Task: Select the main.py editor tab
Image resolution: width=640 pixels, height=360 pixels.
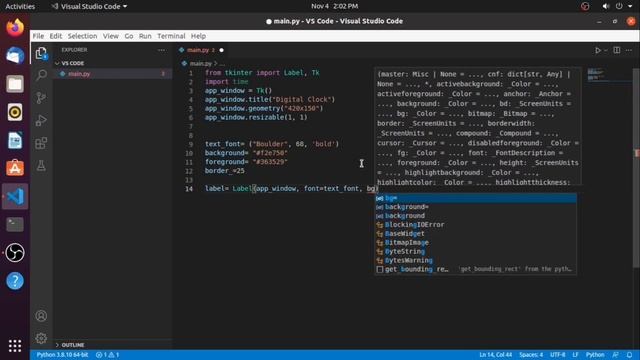Action: [202, 50]
